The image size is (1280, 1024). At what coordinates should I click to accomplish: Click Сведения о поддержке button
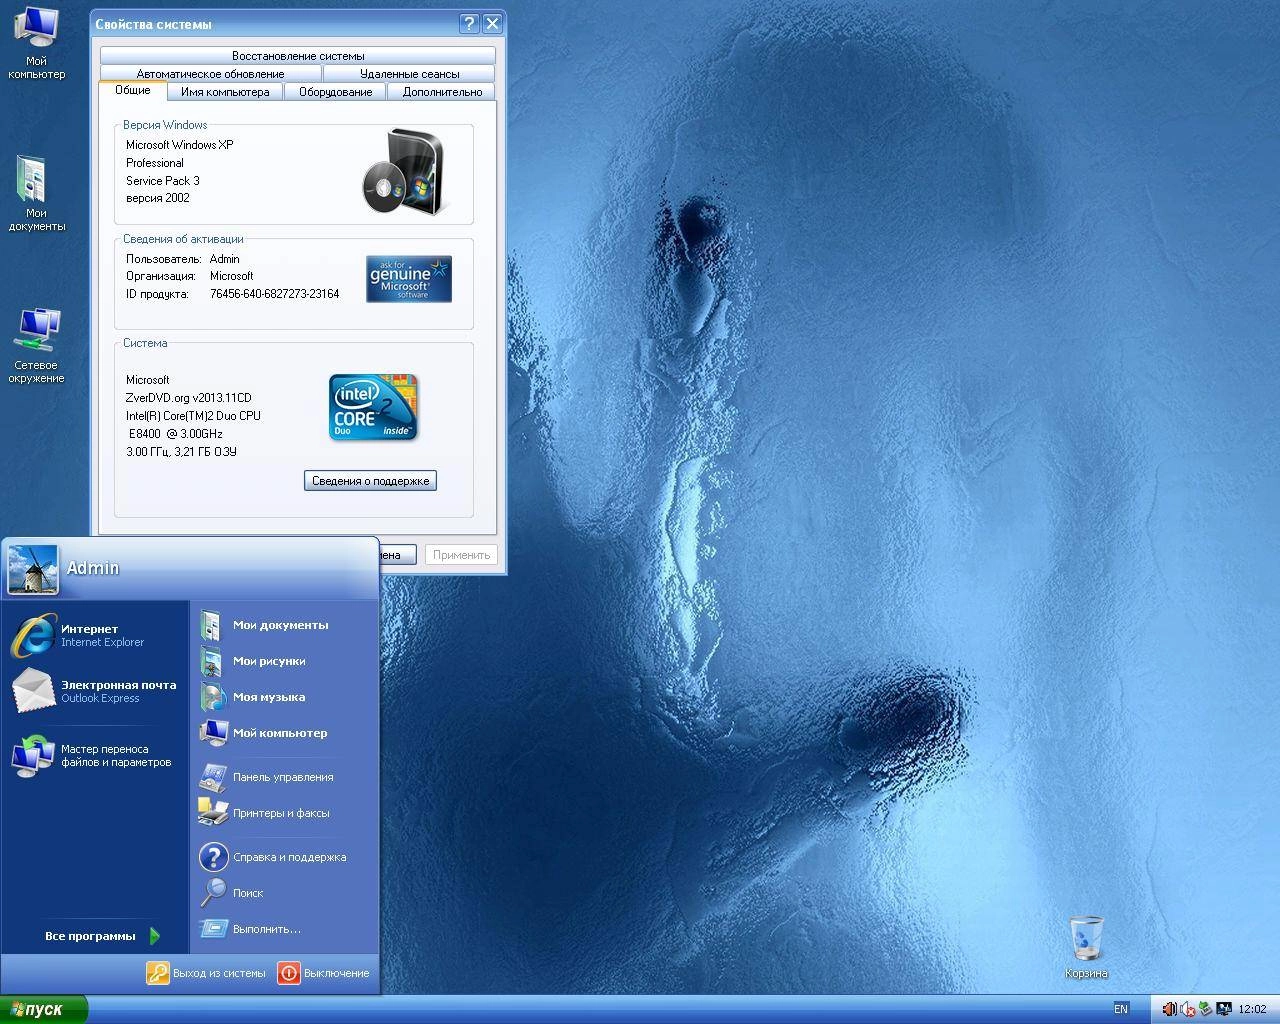tap(370, 481)
